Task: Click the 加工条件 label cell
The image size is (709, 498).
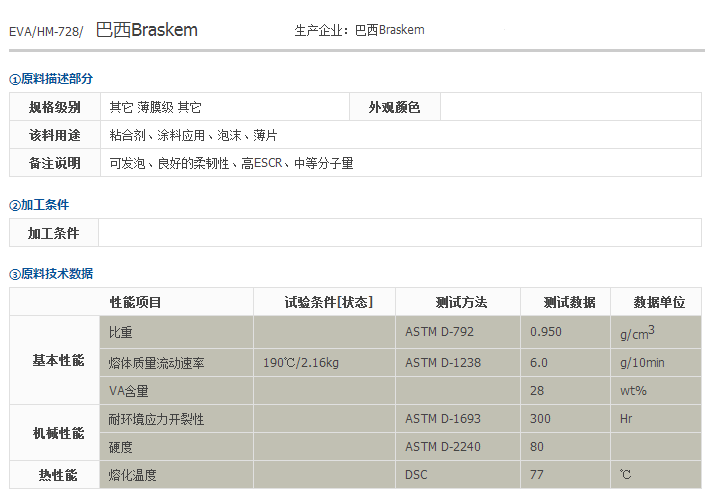Action: [54, 233]
